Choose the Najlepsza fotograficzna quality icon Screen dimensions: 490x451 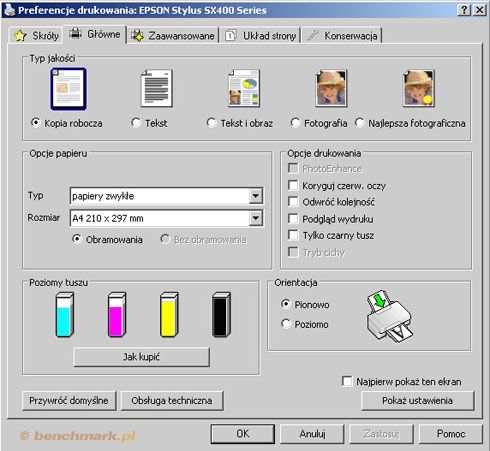(418, 88)
